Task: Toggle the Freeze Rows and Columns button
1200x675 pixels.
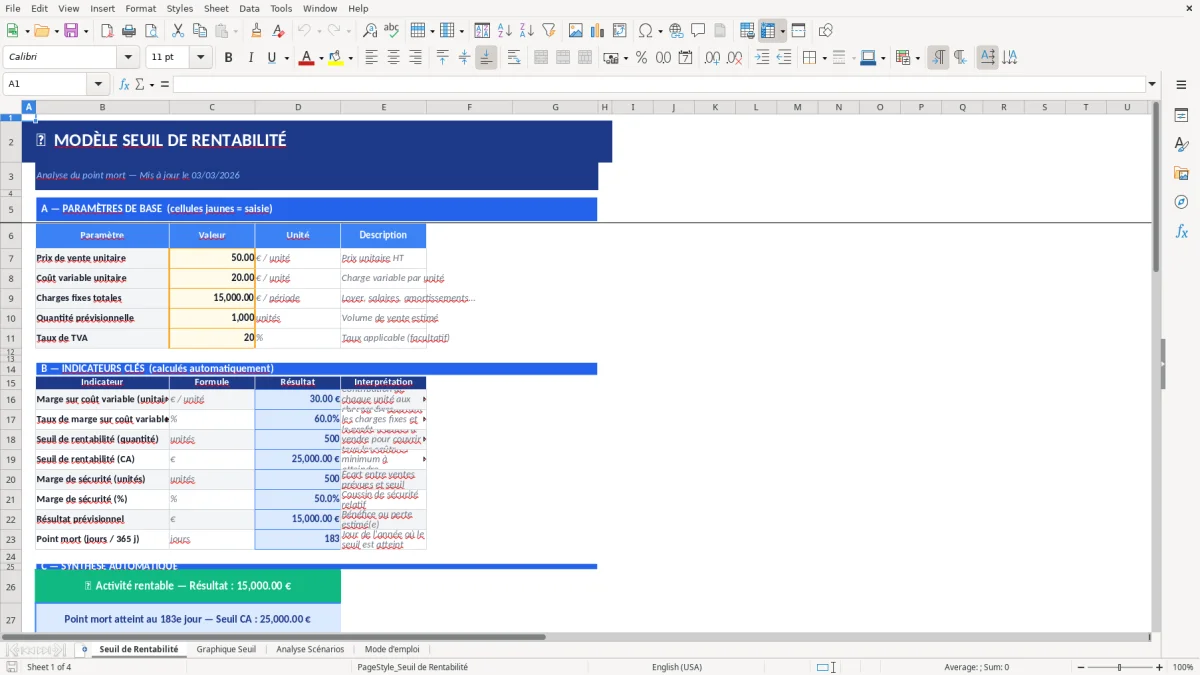Action: click(770, 30)
